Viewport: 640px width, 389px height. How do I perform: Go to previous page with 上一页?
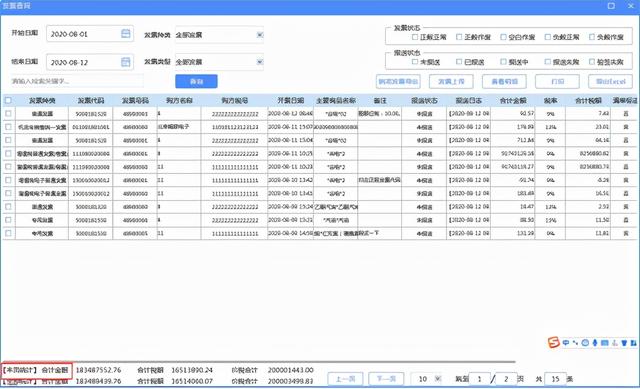pyautogui.click(x=345, y=379)
